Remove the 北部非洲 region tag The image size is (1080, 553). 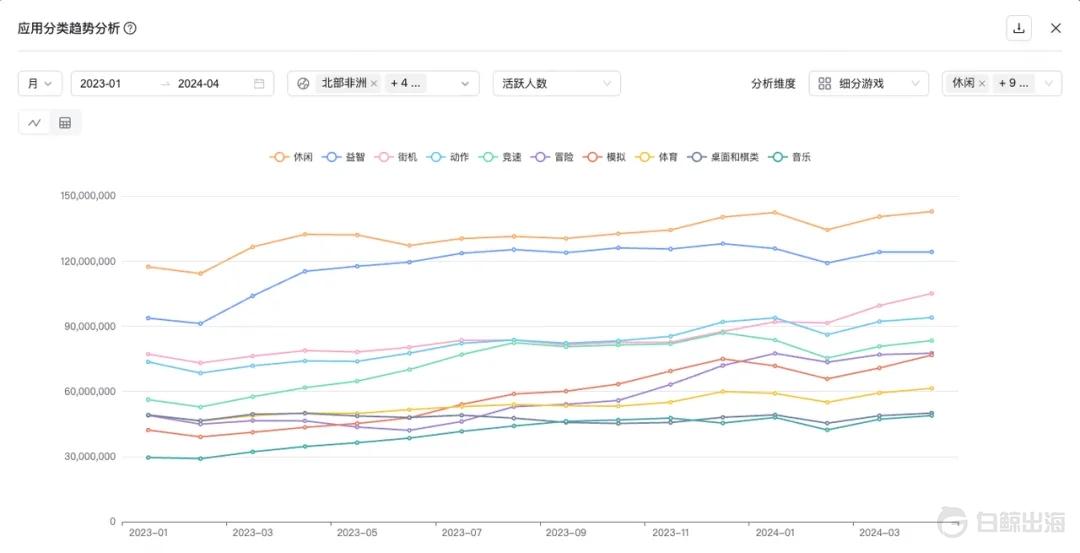[x=374, y=84]
